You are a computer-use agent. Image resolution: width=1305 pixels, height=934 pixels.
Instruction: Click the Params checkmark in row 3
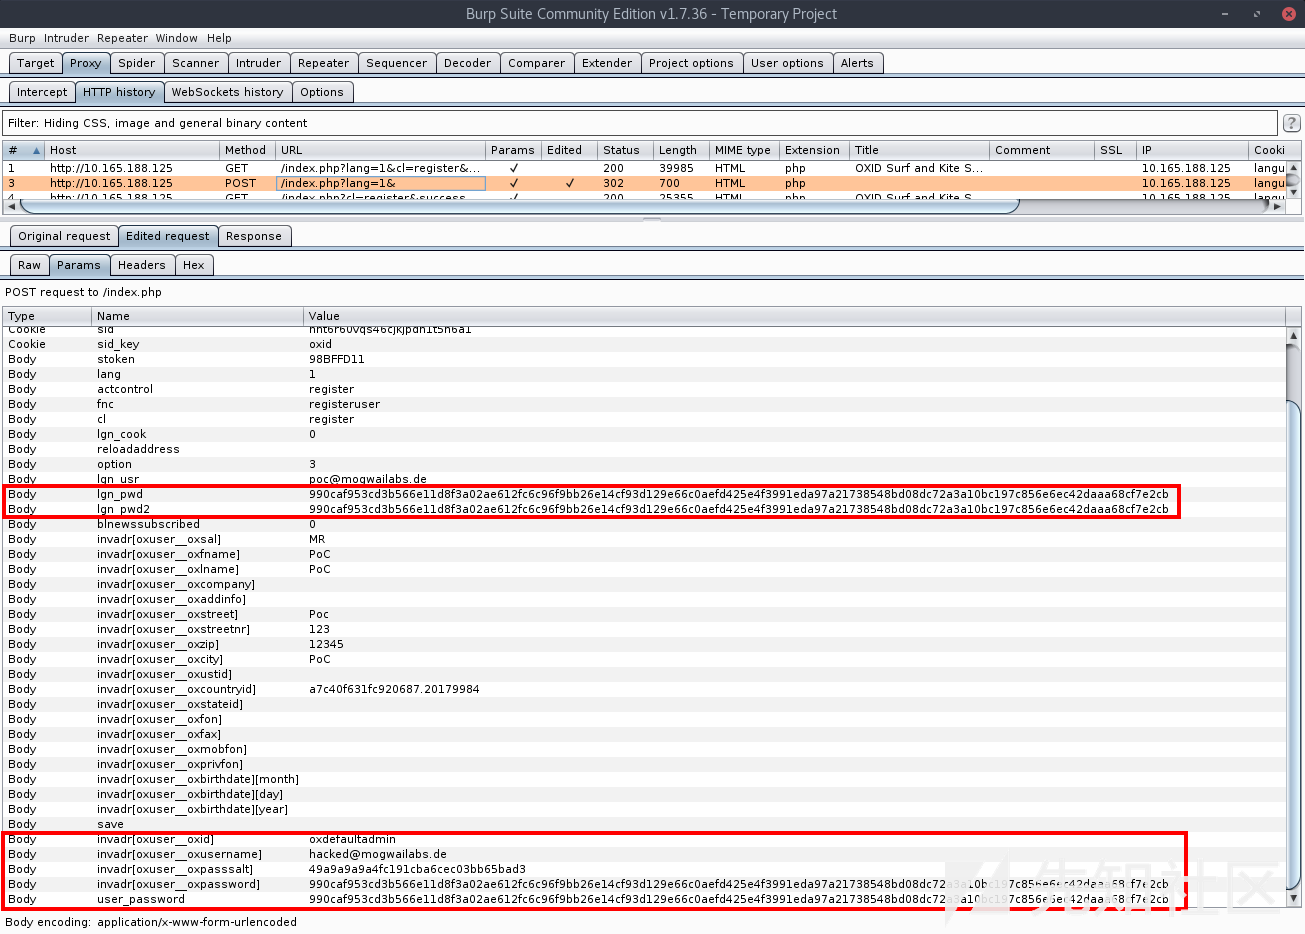pyautogui.click(x=514, y=183)
